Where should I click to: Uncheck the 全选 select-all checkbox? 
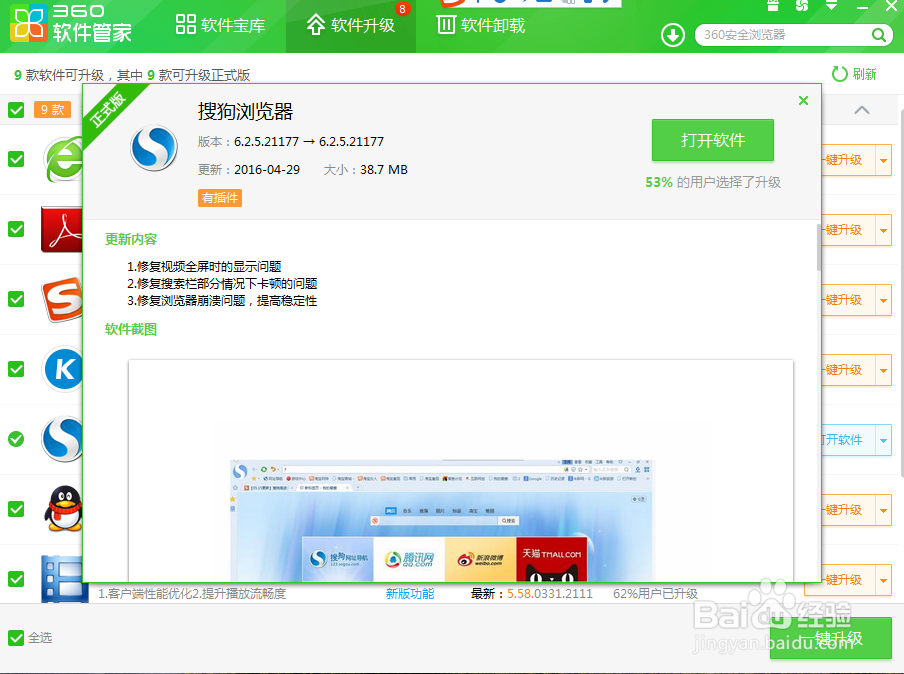pyautogui.click(x=18, y=637)
